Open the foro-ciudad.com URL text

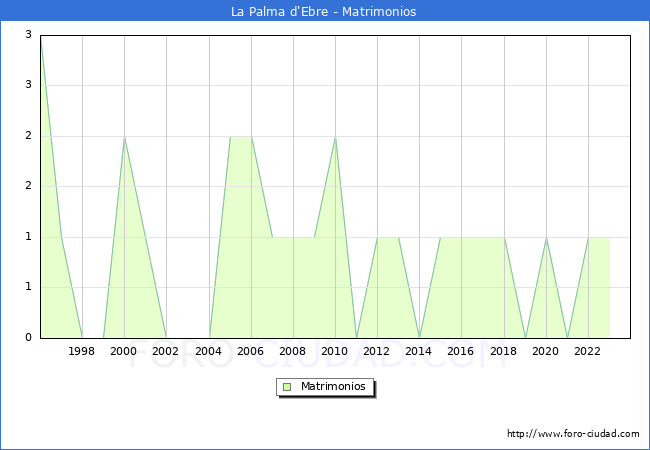click(573, 434)
